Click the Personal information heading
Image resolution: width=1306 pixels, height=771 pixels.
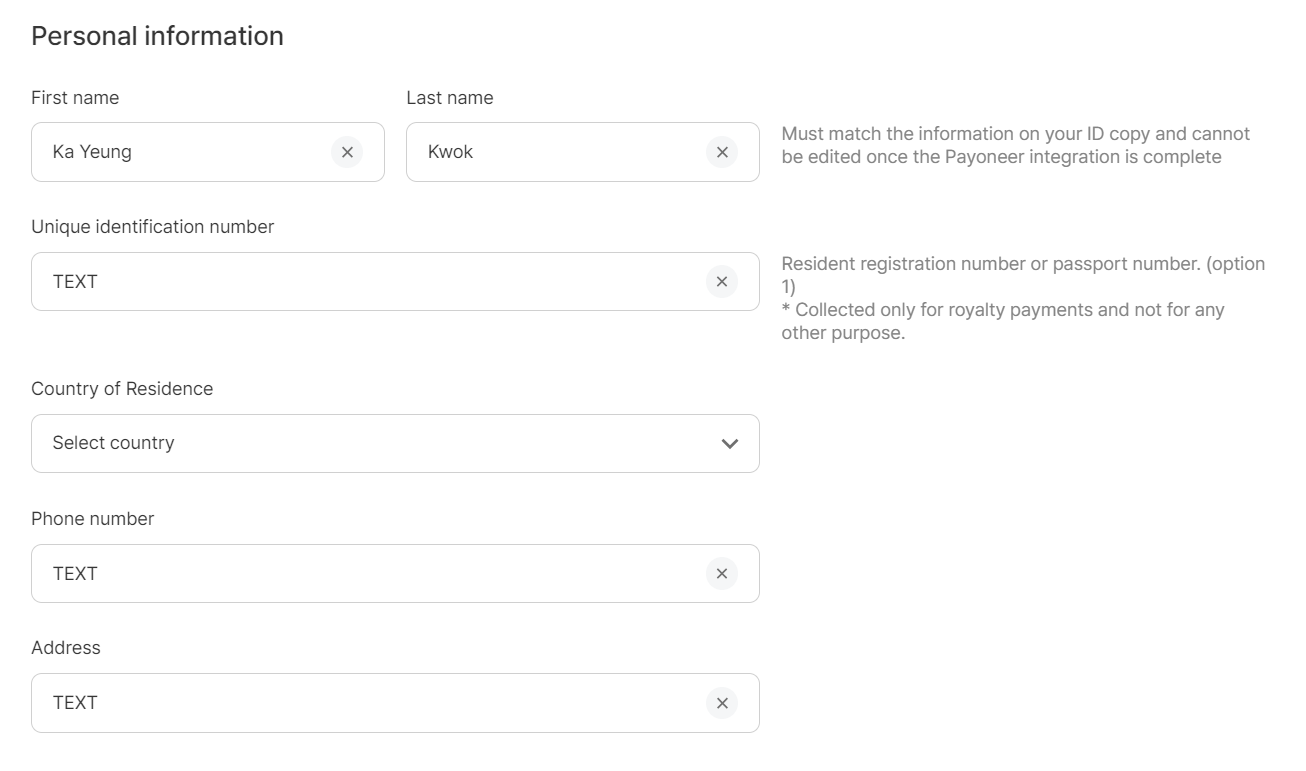click(157, 36)
